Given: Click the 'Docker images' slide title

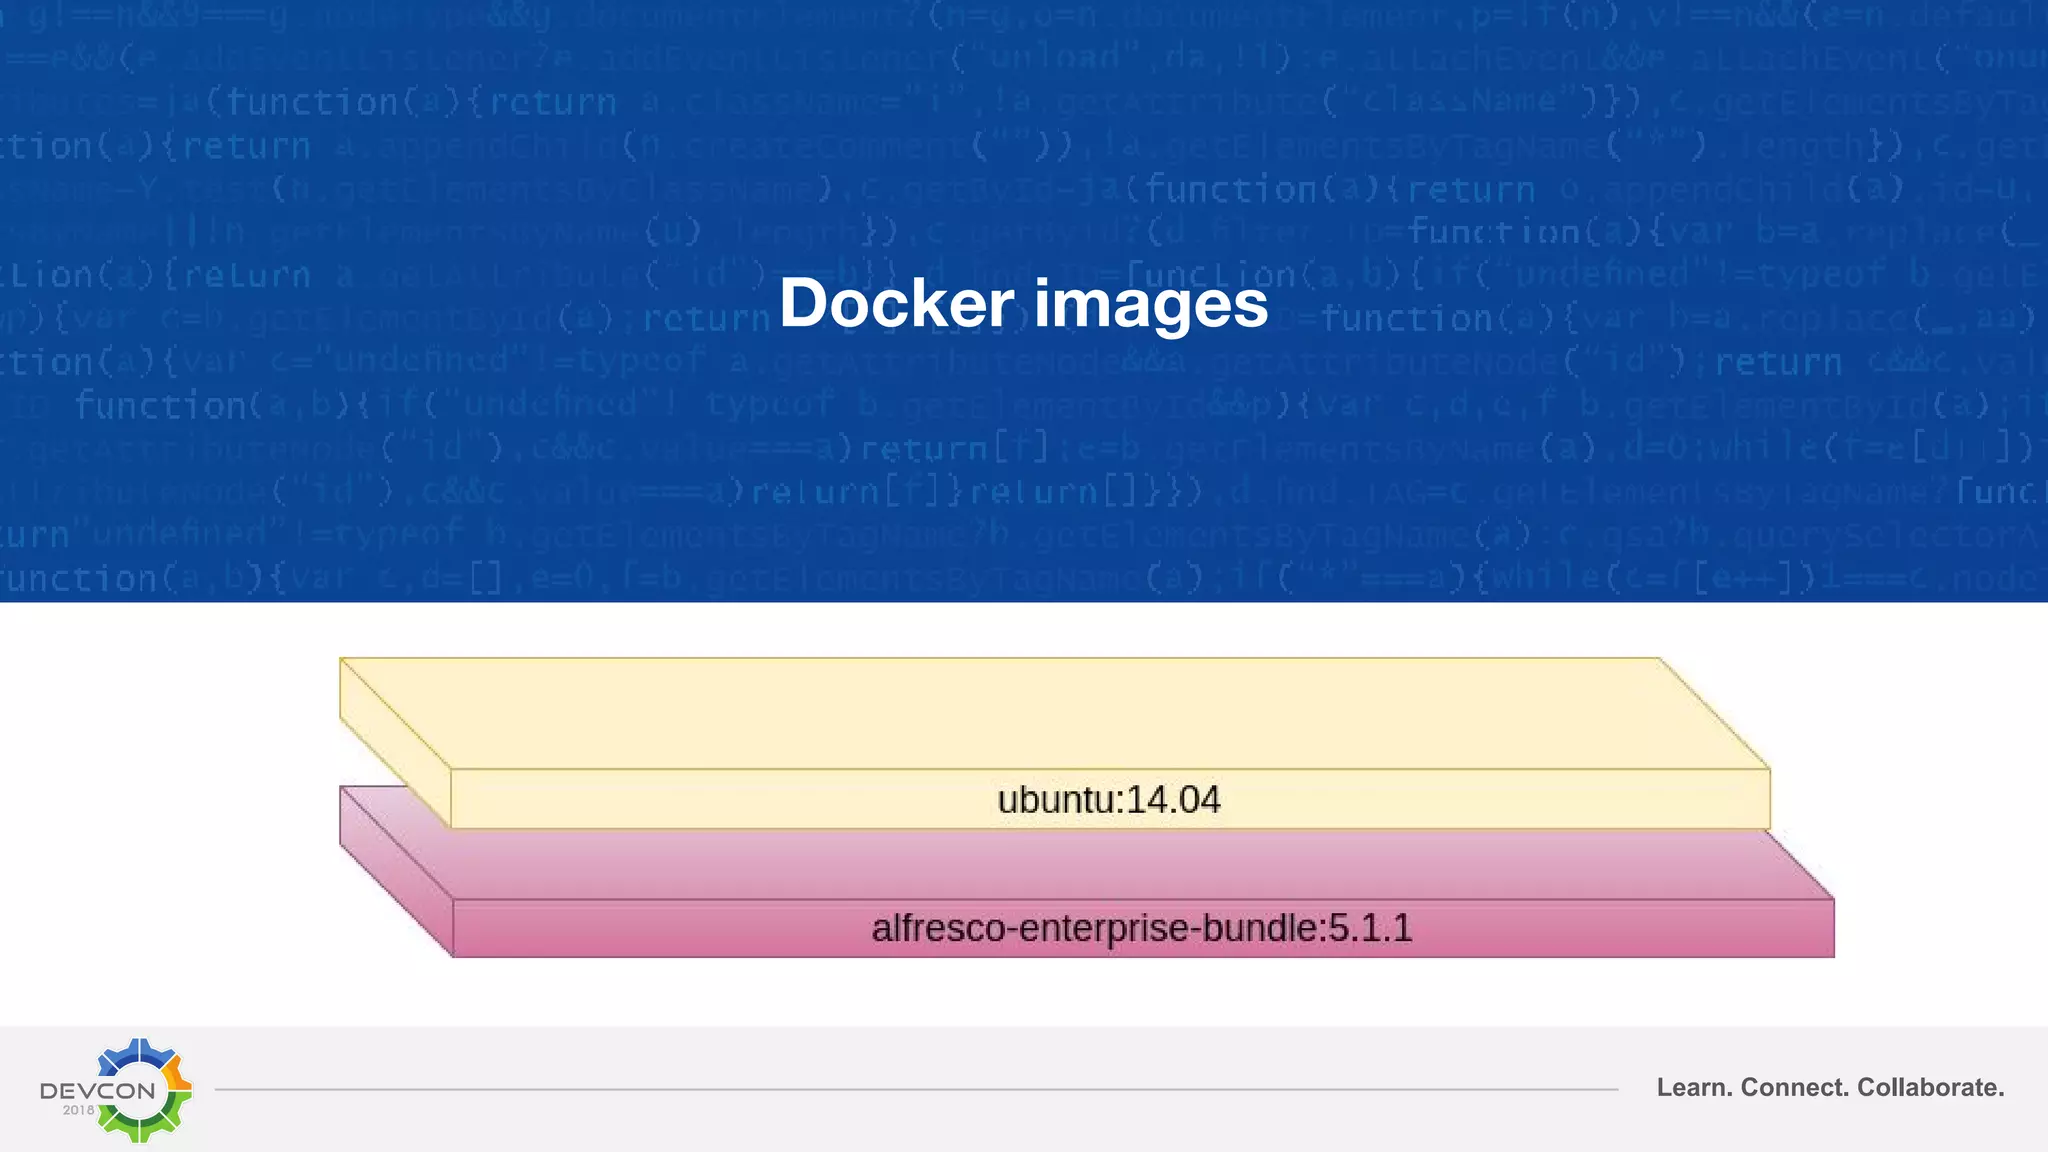Looking at the screenshot, I should coord(1023,303).
